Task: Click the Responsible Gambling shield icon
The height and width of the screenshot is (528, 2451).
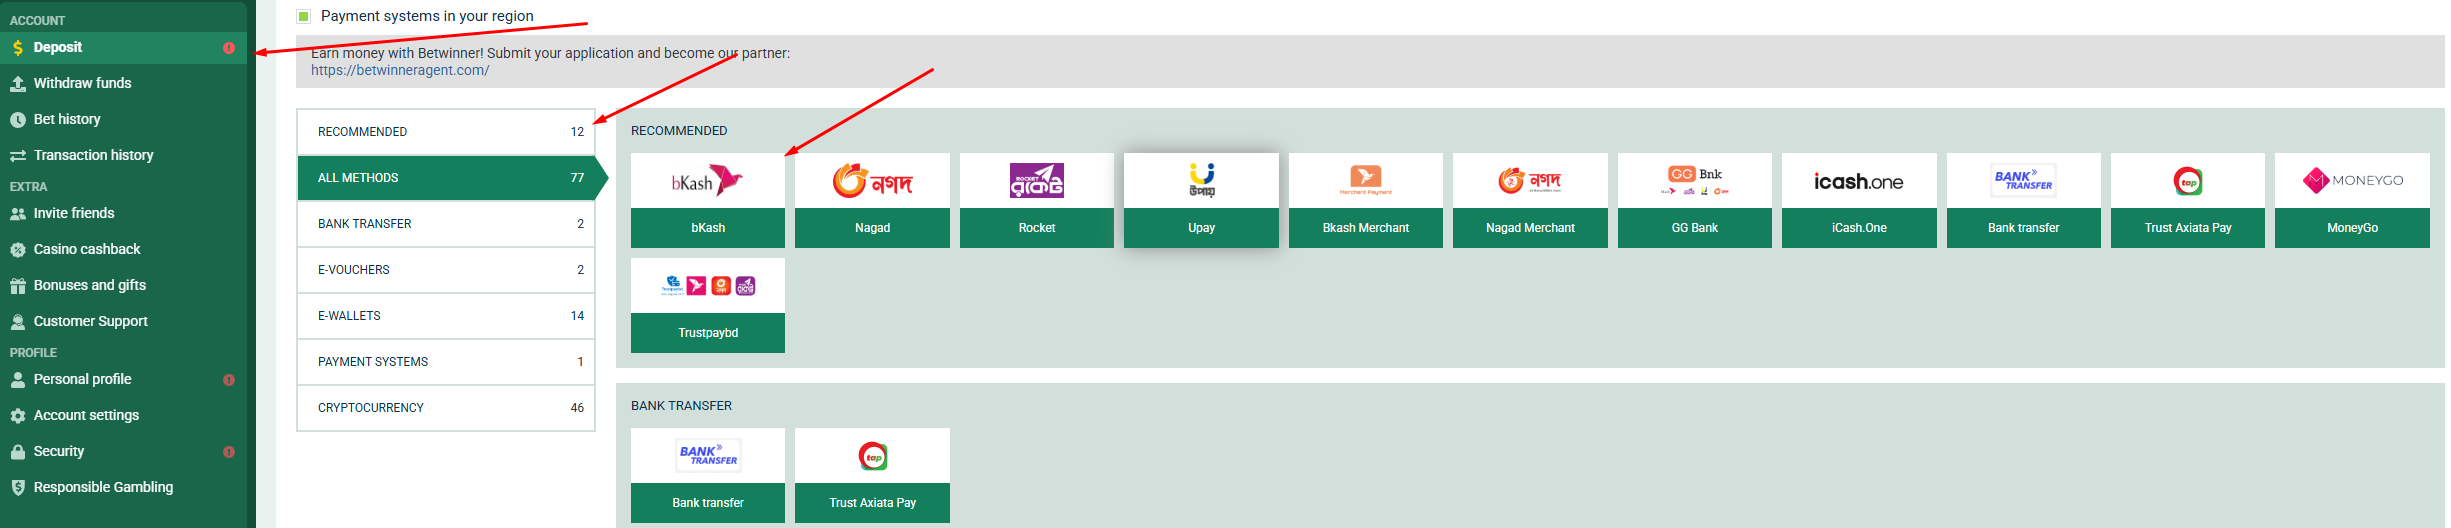Action: (18, 488)
